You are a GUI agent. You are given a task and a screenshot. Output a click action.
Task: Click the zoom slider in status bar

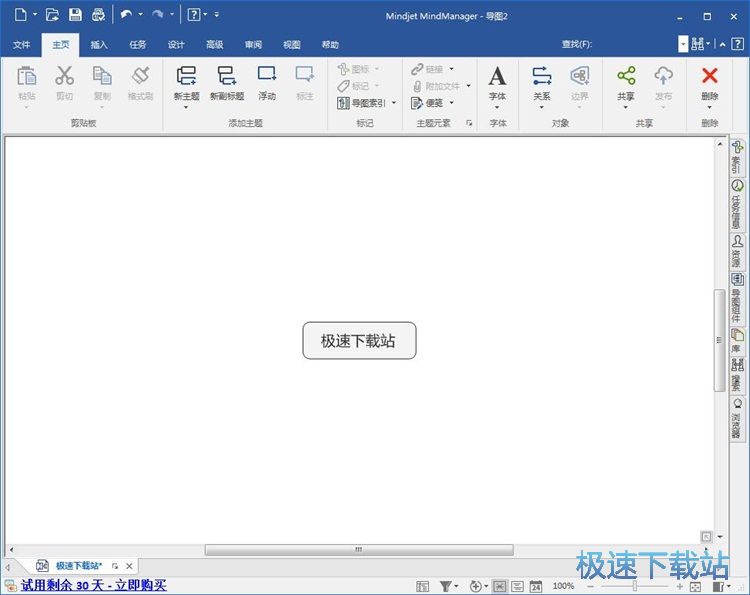coord(633,586)
